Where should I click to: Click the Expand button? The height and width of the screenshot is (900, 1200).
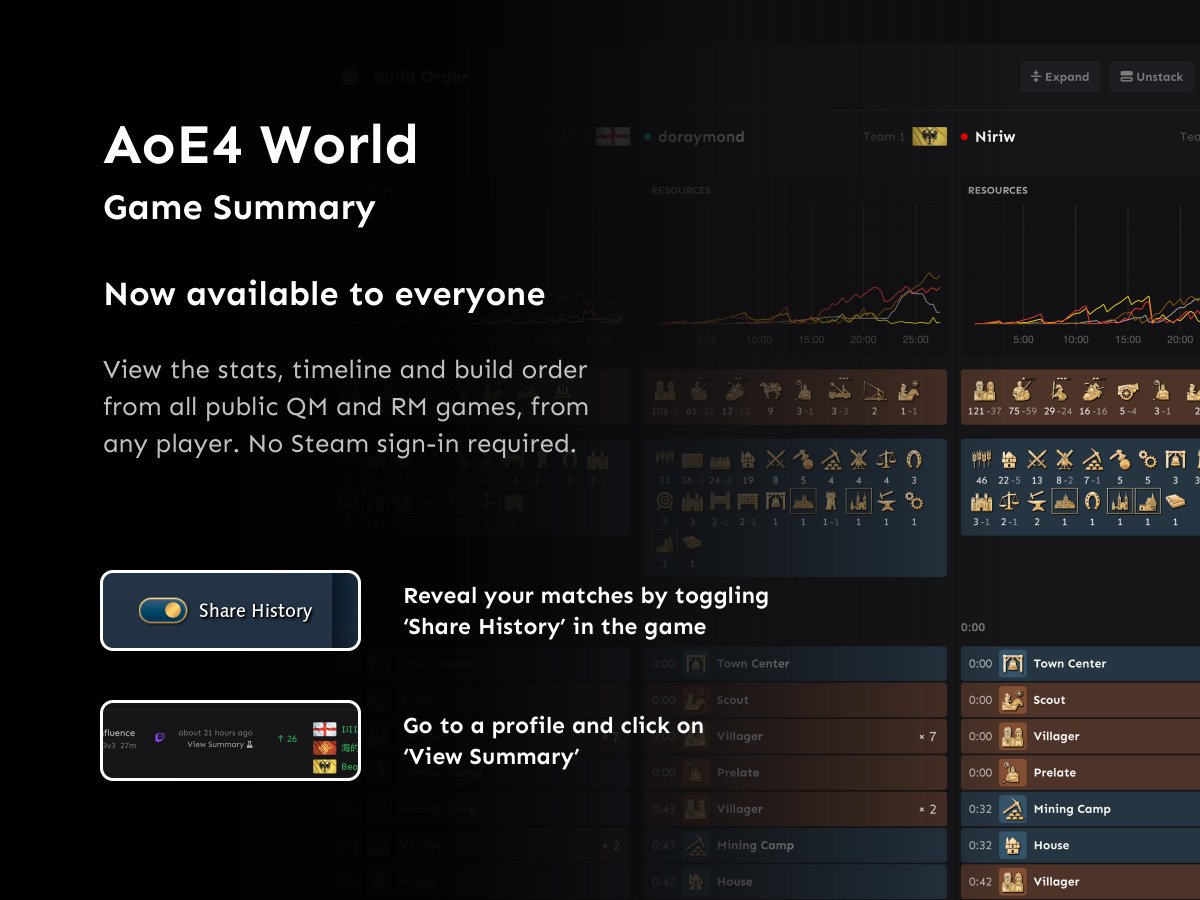[x=1060, y=77]
